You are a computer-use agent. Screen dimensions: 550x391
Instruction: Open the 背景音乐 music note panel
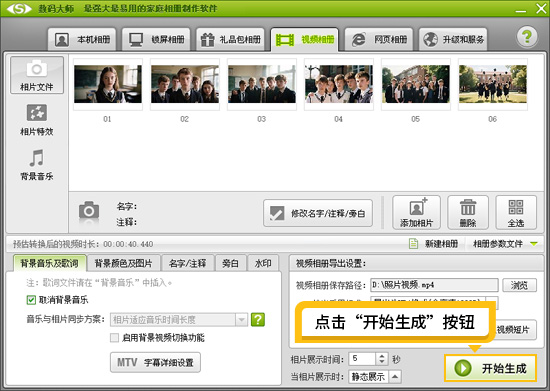pyautogui.click(x=36, y=164)
